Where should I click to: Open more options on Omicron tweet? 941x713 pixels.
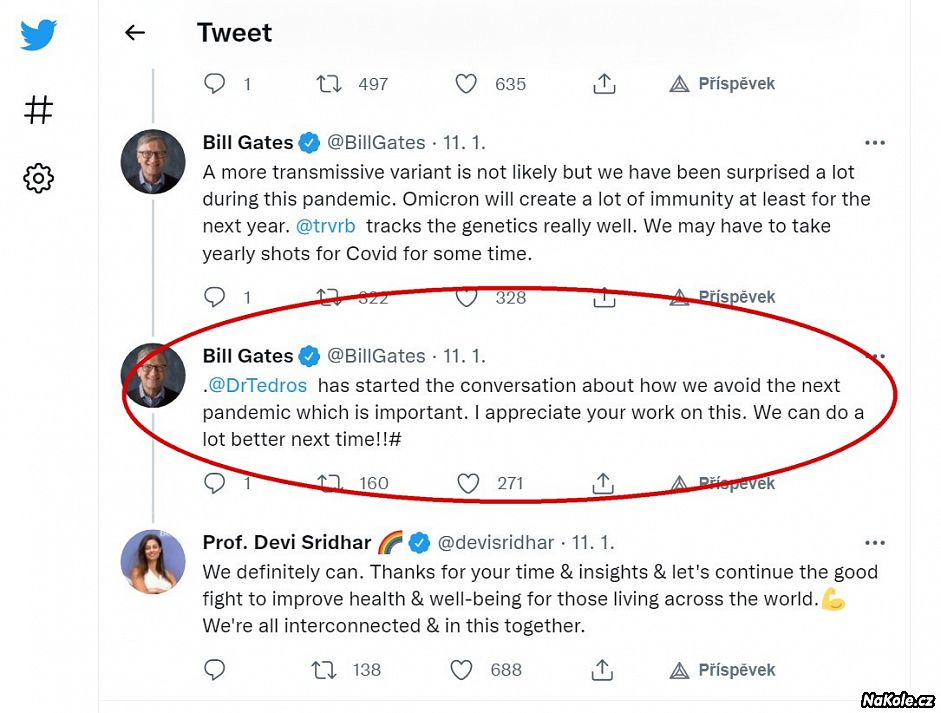click(875, 143)
